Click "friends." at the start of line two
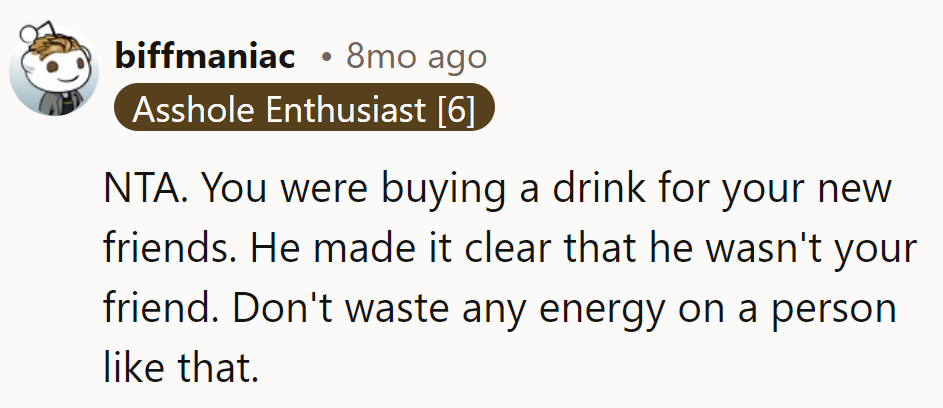943x408 pixels. point(169,249)
